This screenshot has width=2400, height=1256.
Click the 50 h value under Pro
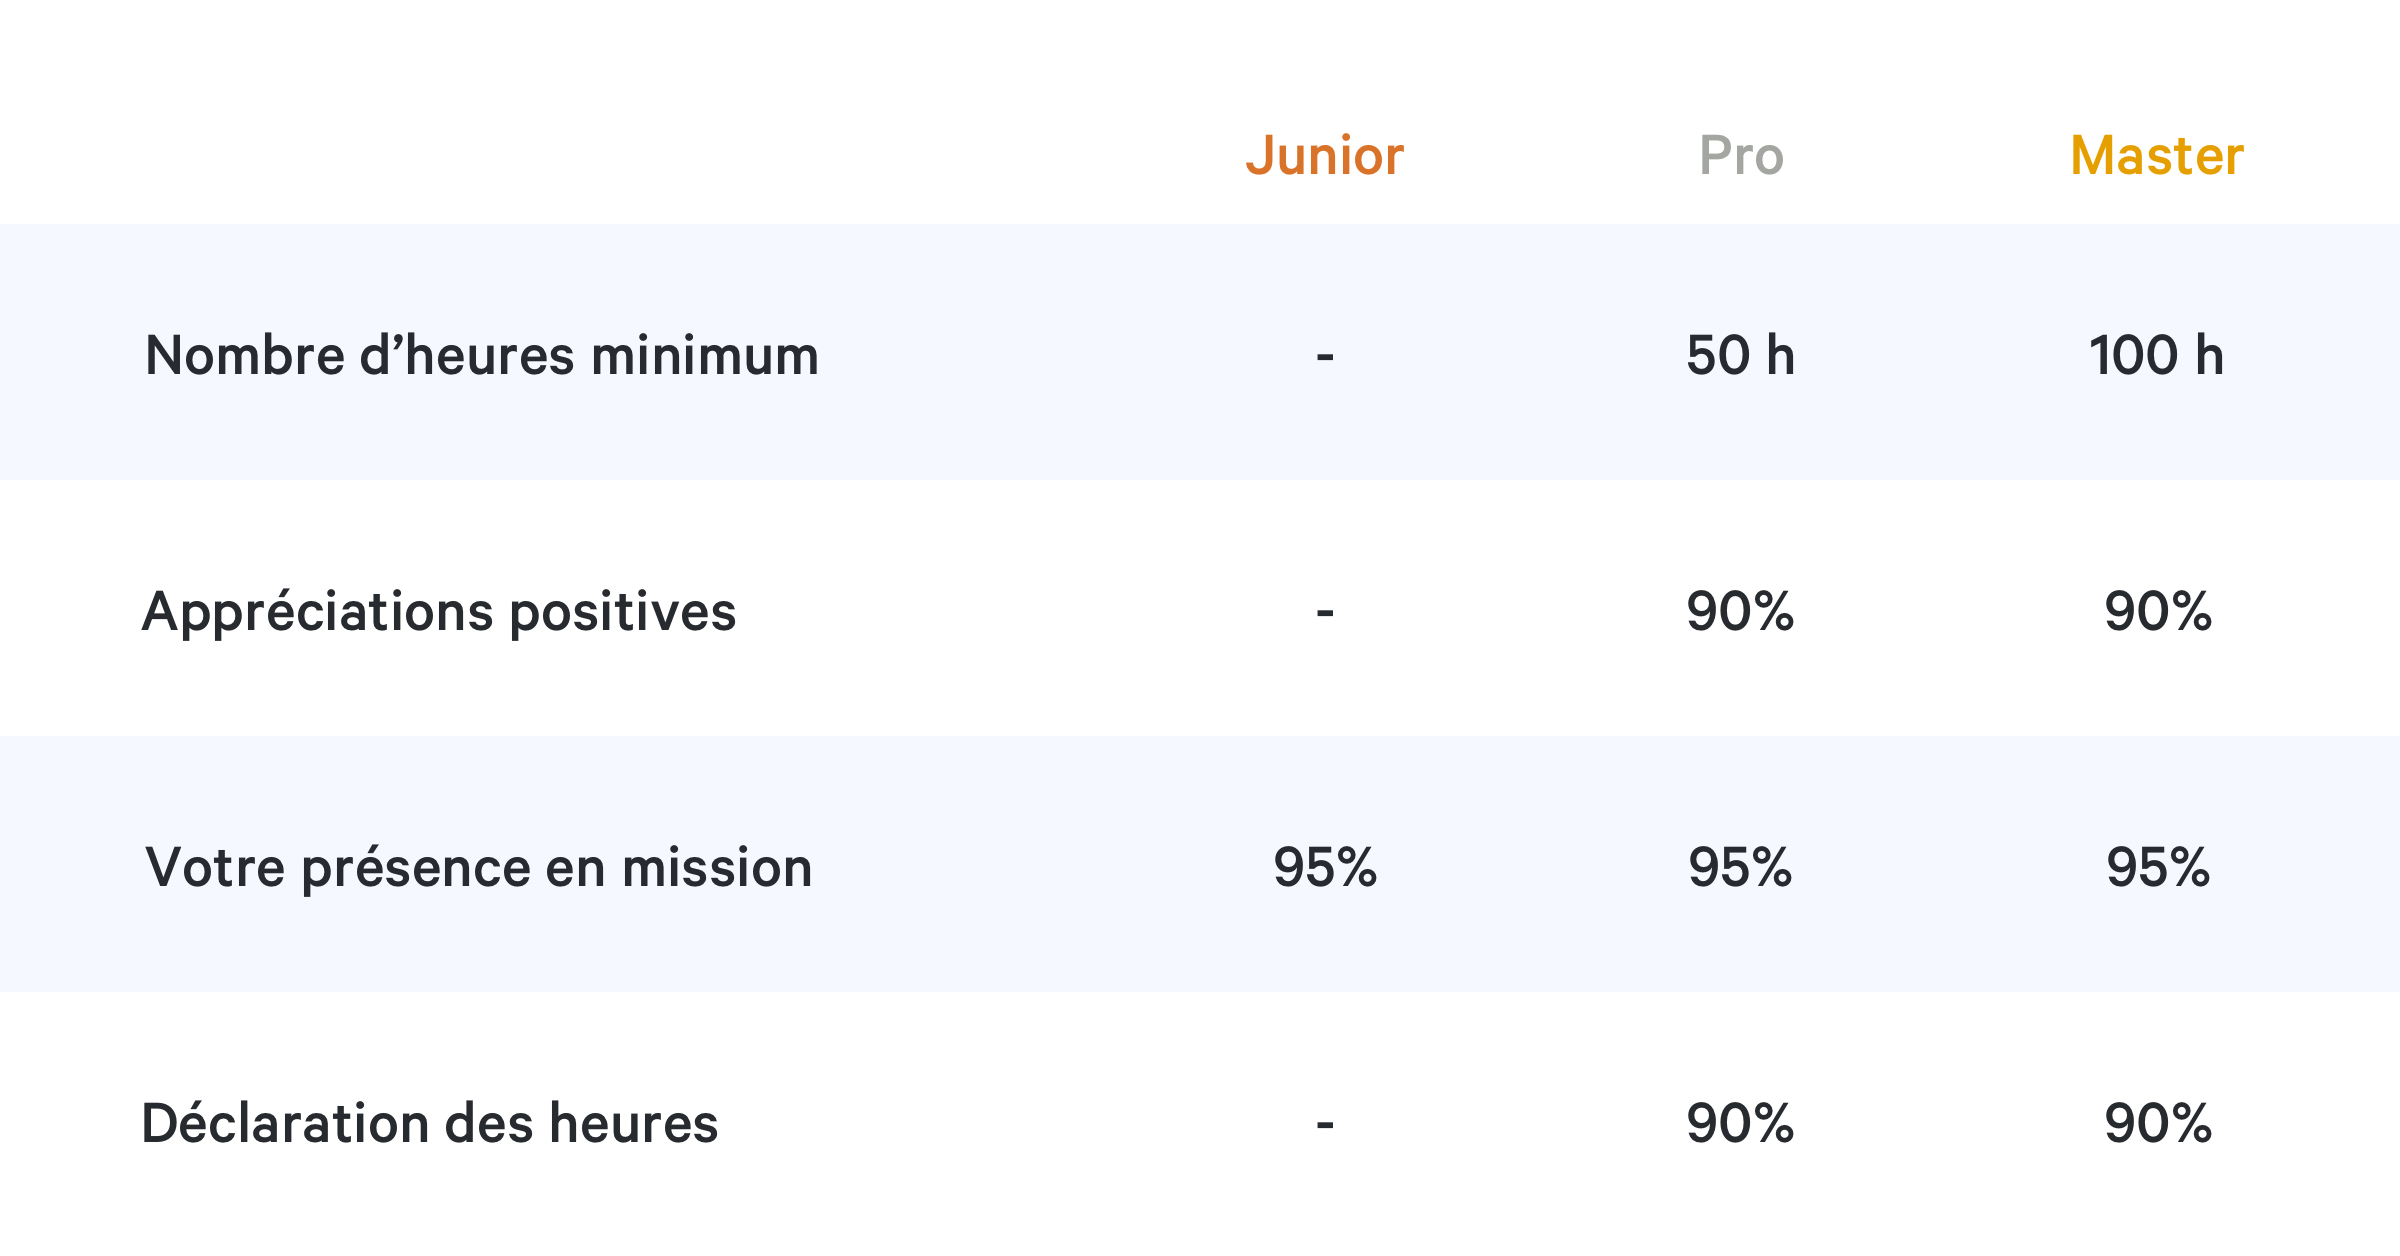click(1741, 356)
